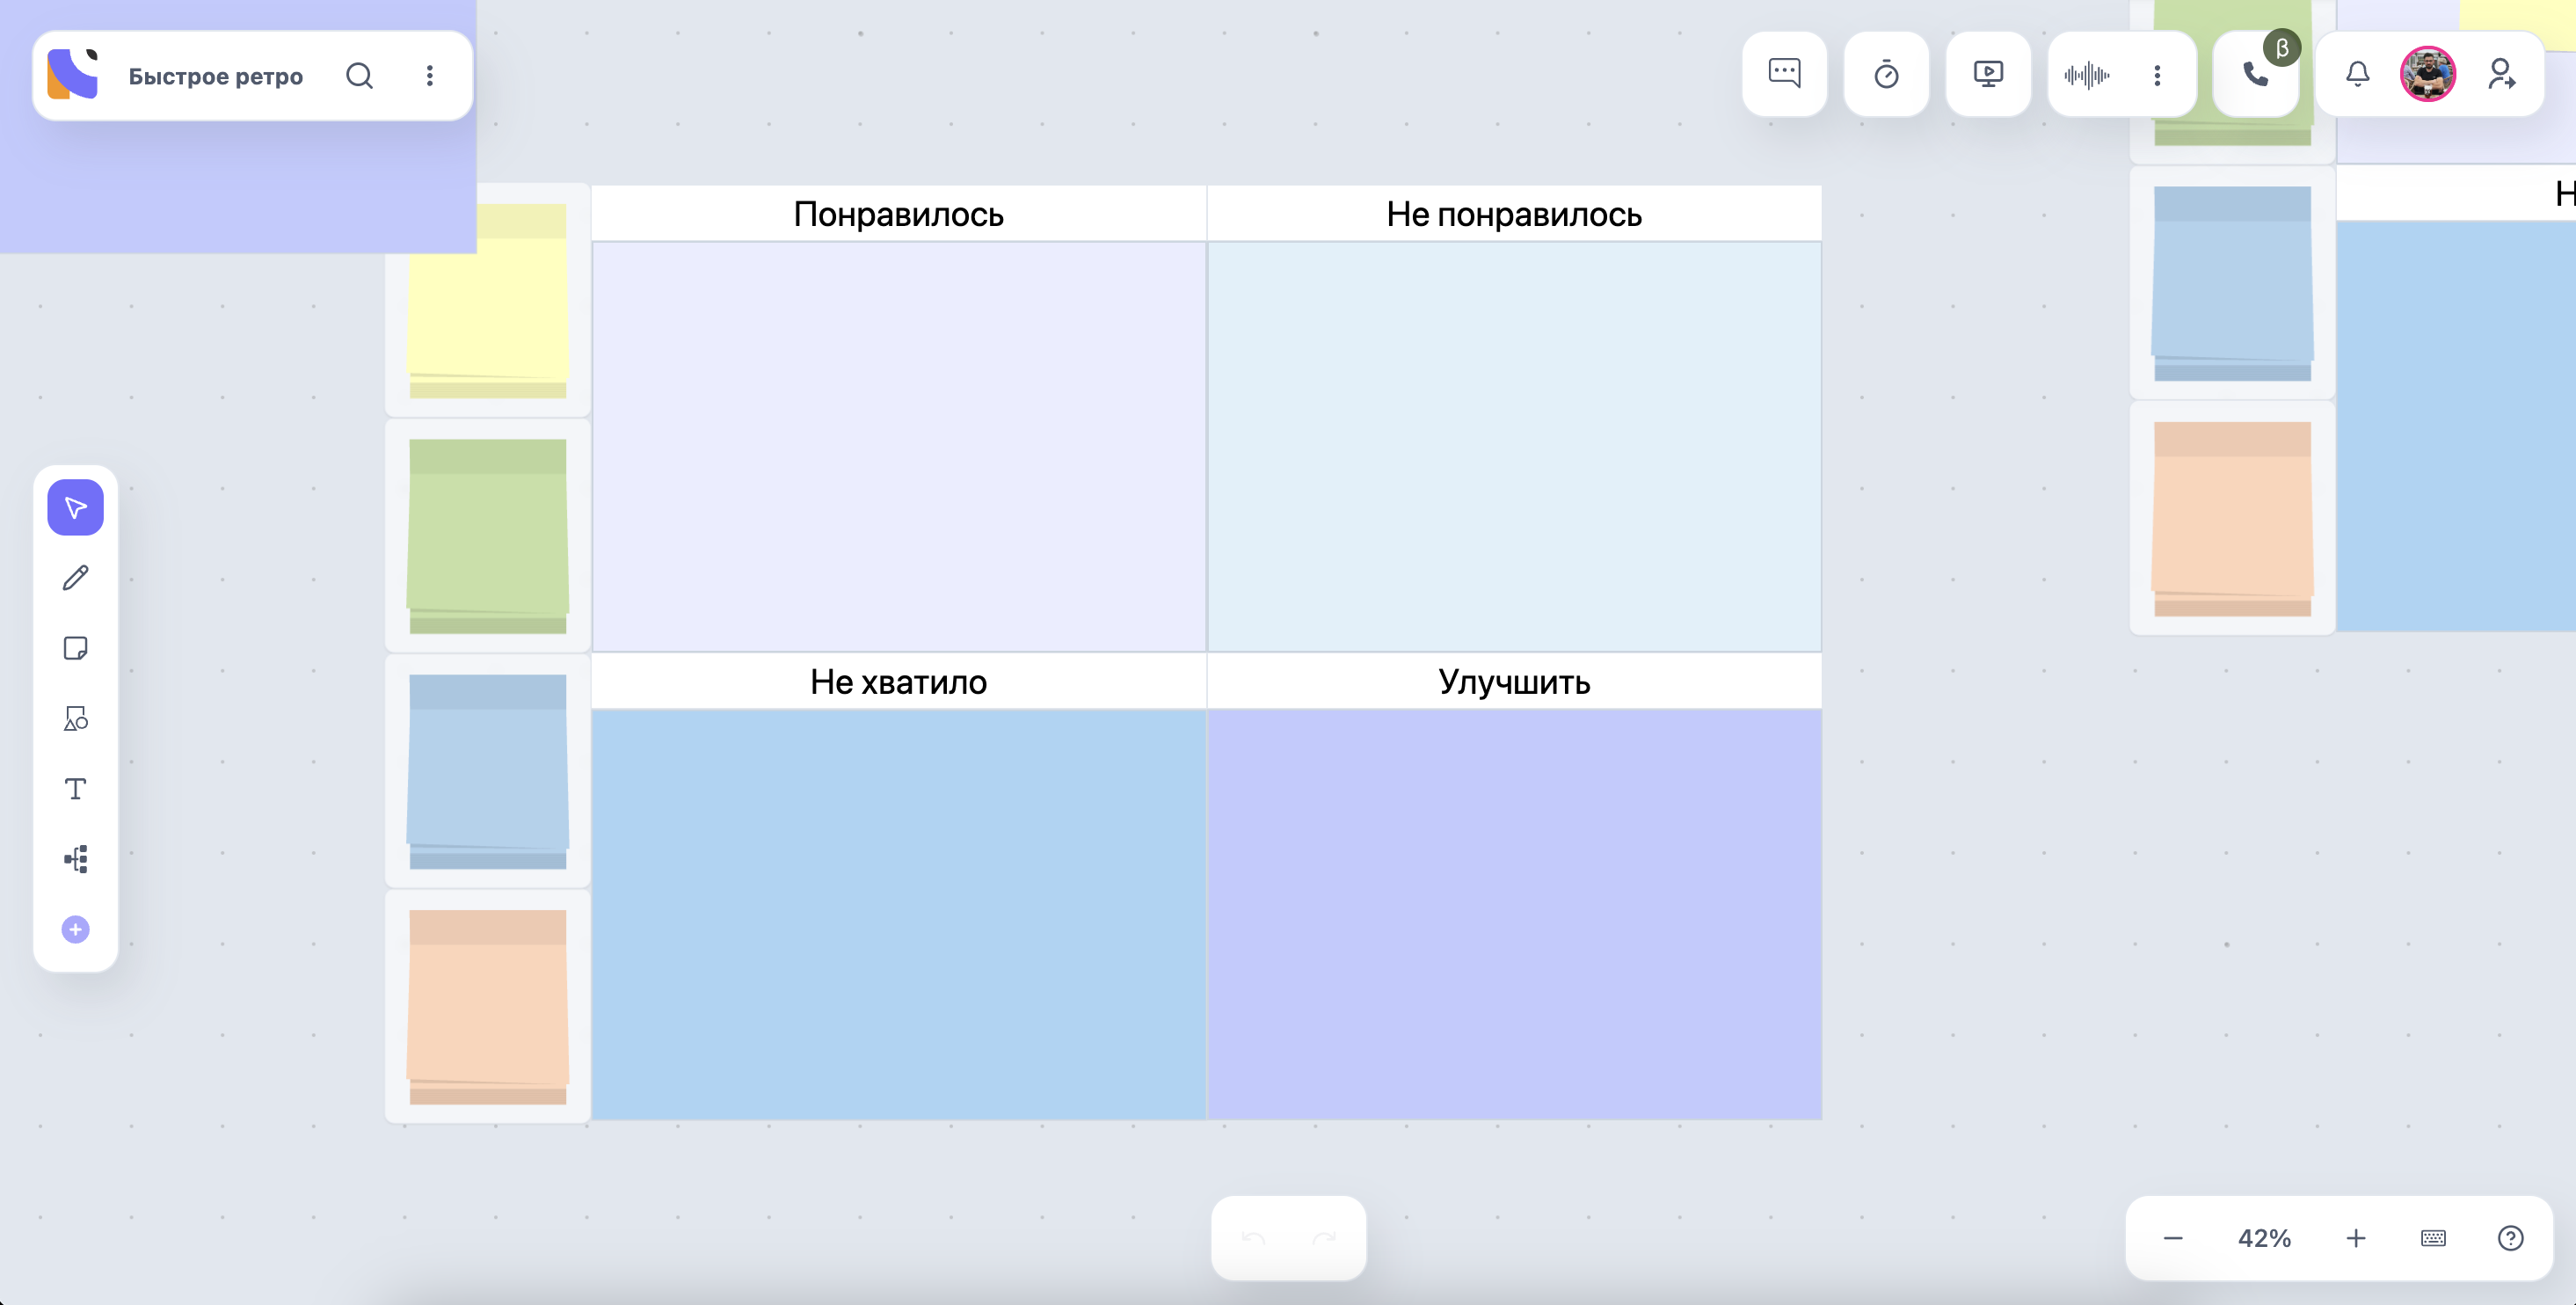Open notifications bell

[2358, 74]
